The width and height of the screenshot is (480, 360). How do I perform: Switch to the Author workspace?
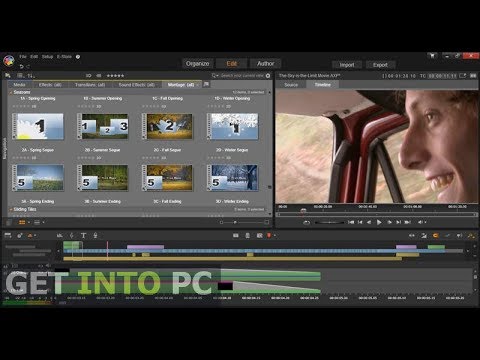coord(266,64)
